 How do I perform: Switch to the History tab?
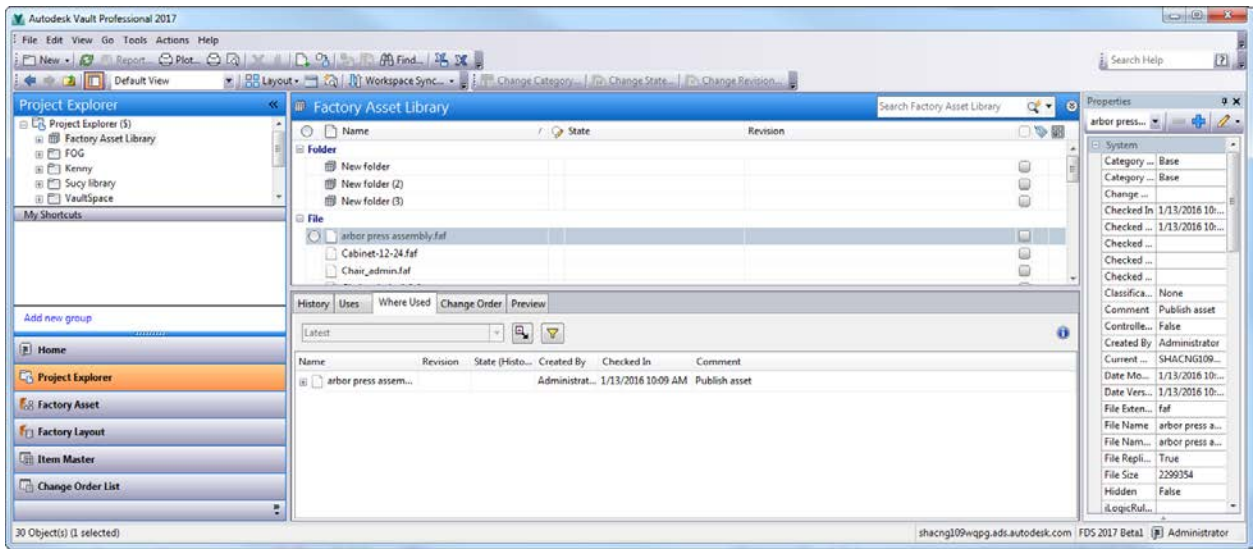[314, 303]
